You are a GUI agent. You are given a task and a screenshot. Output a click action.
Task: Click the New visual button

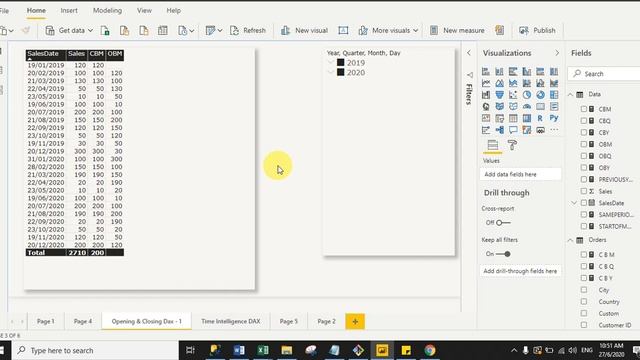pyautogui.click(x=304, y=31)
